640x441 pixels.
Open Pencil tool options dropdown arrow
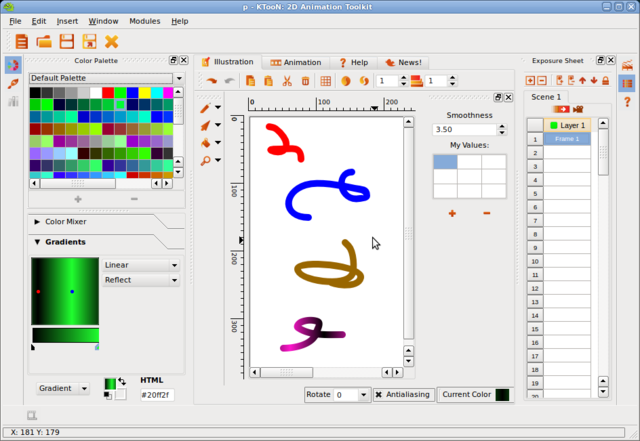218,107
